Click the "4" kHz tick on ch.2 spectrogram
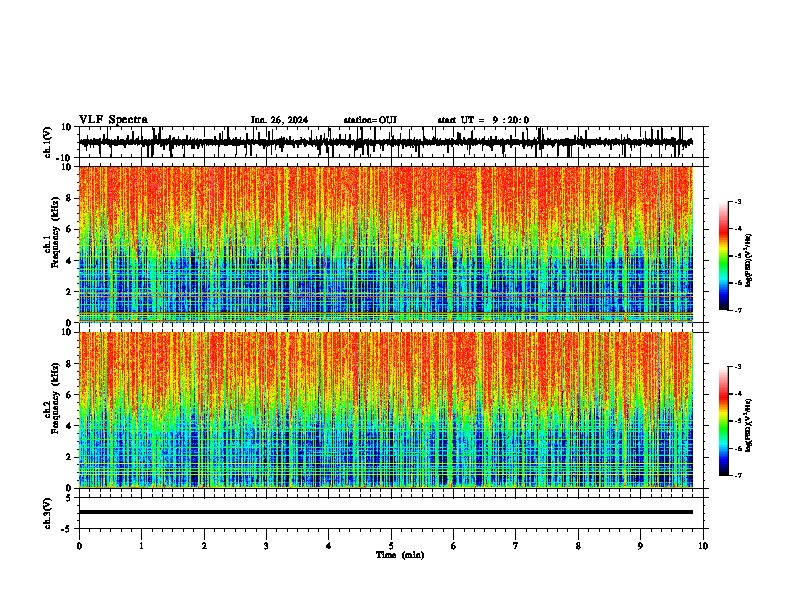792x612 pixels. coord(70,426)
